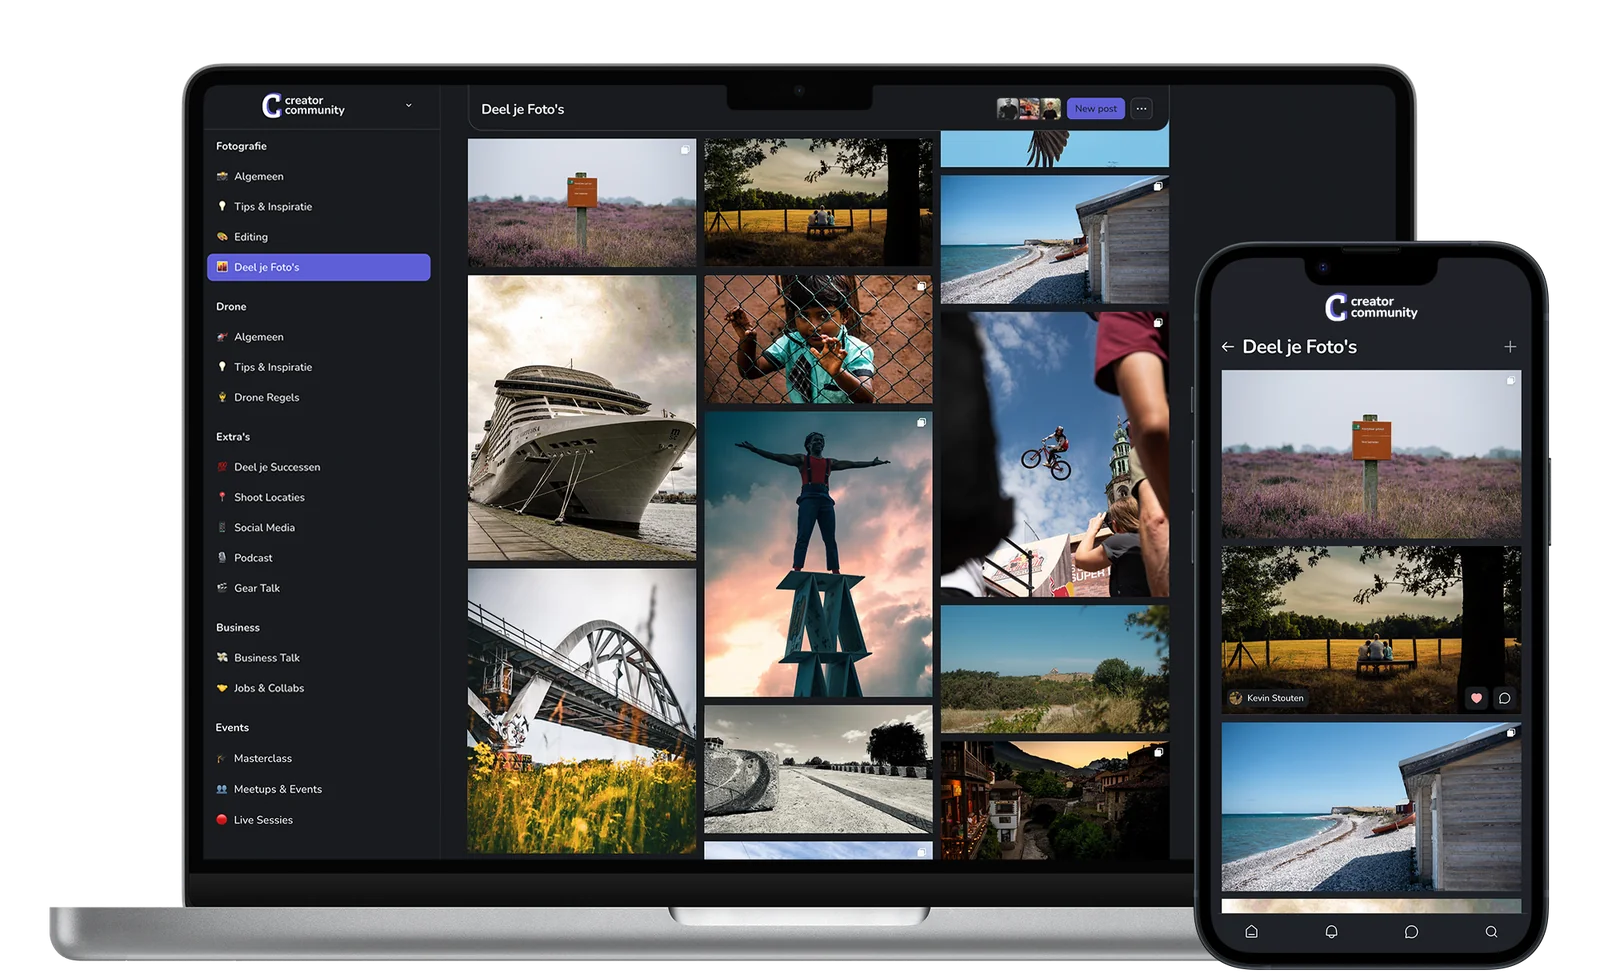Open Algemeen under Fotografie
This screenshot has height=978, width=1600.
(319, 176)
